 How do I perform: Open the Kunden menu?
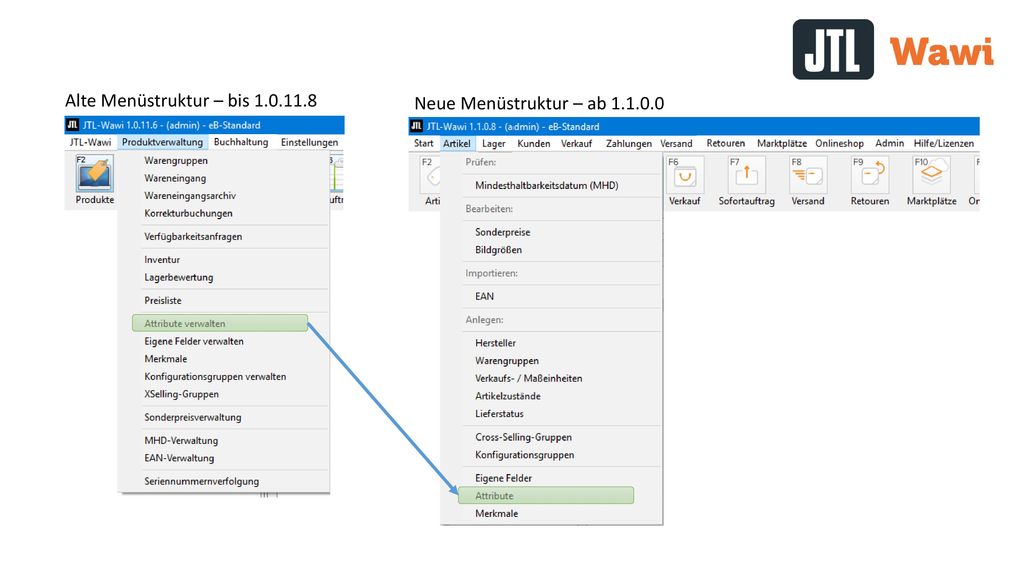[534, 143]
